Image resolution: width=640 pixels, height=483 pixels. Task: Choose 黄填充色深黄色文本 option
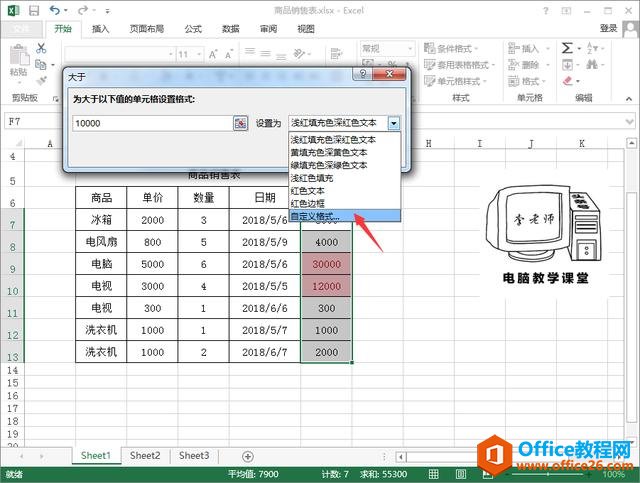[x=344, y=153]
